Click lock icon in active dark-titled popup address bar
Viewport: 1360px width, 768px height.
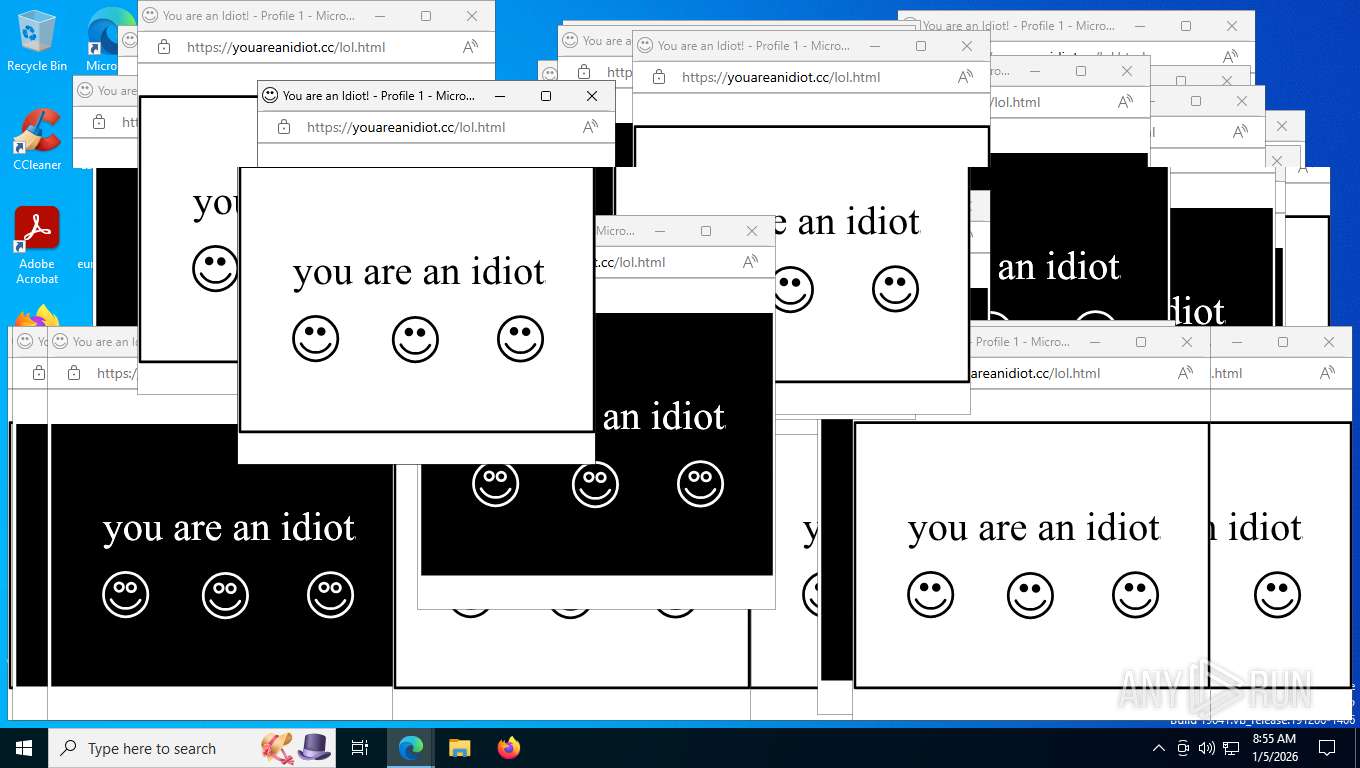pos(284,127)
